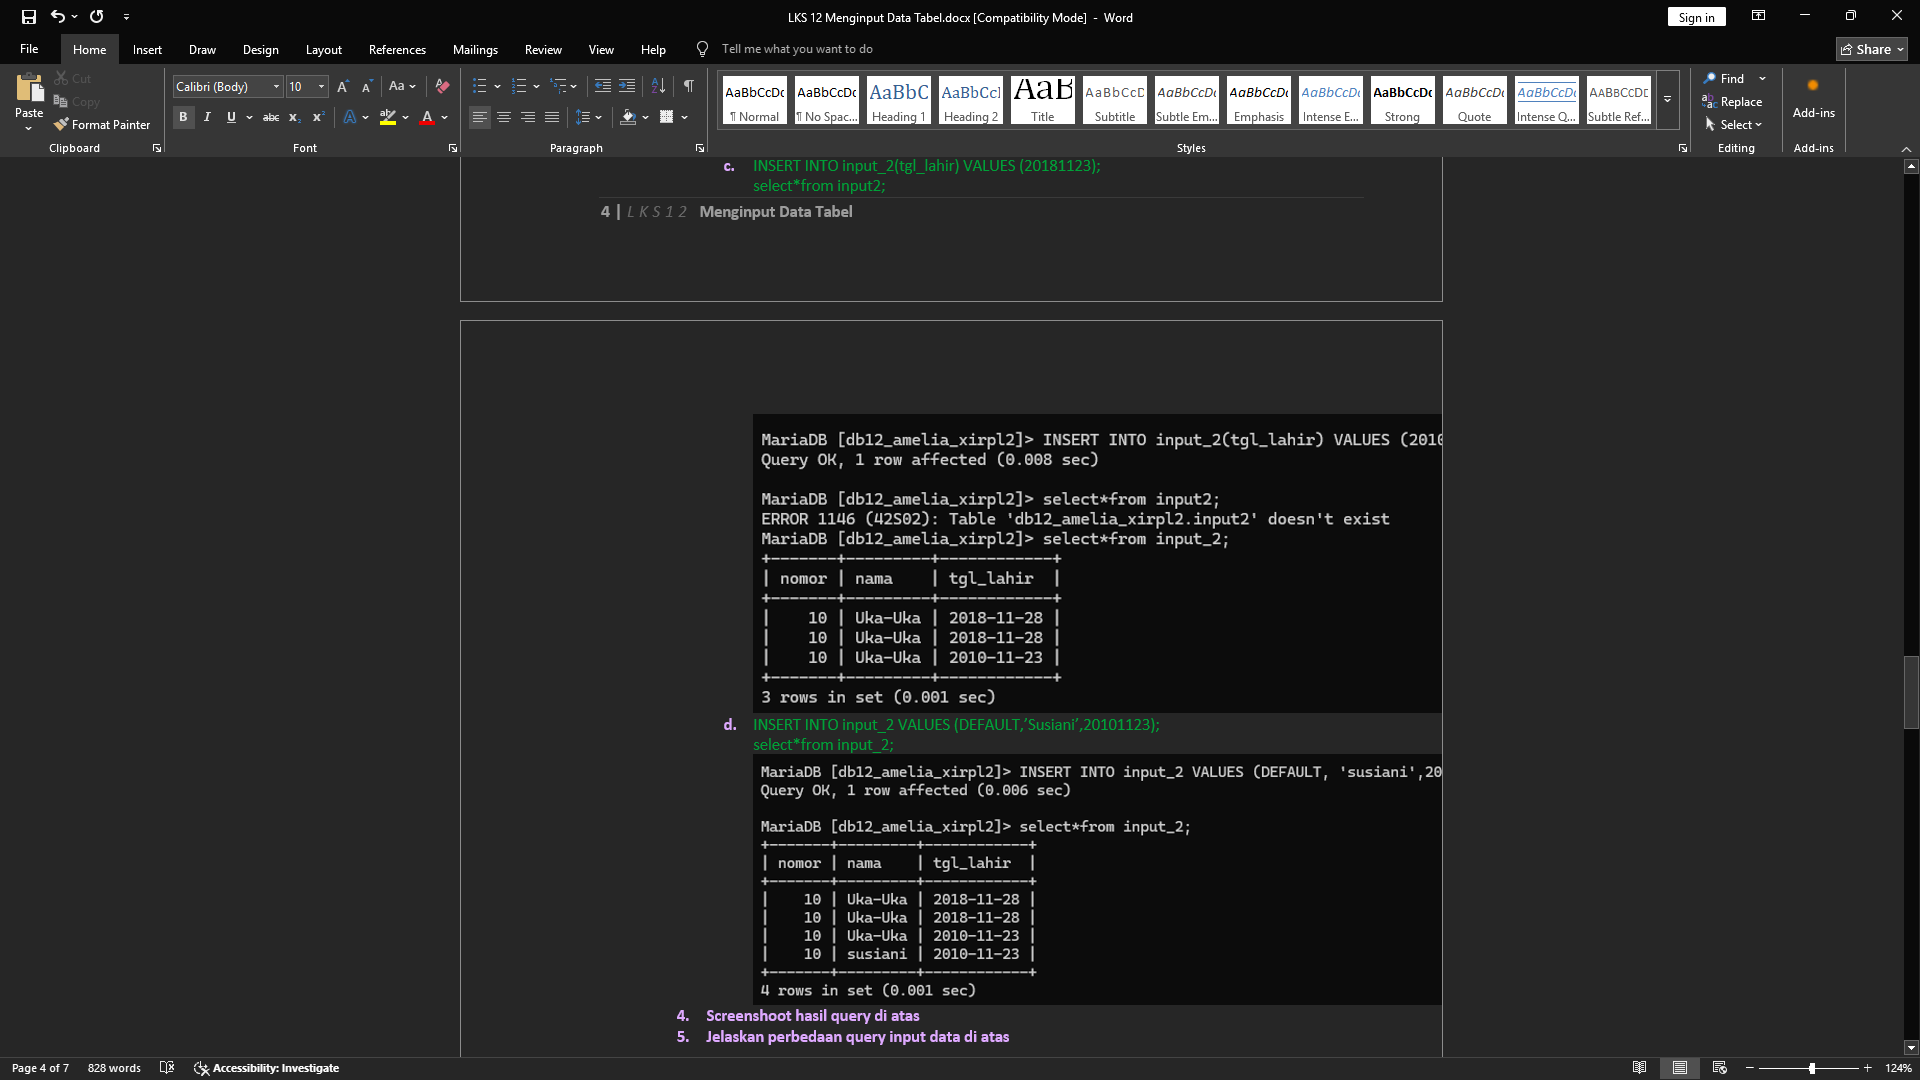Click the Clear All Formatting icon
The height and width of the screenshot is (1080, 1920).
click(x=442, y=87)
